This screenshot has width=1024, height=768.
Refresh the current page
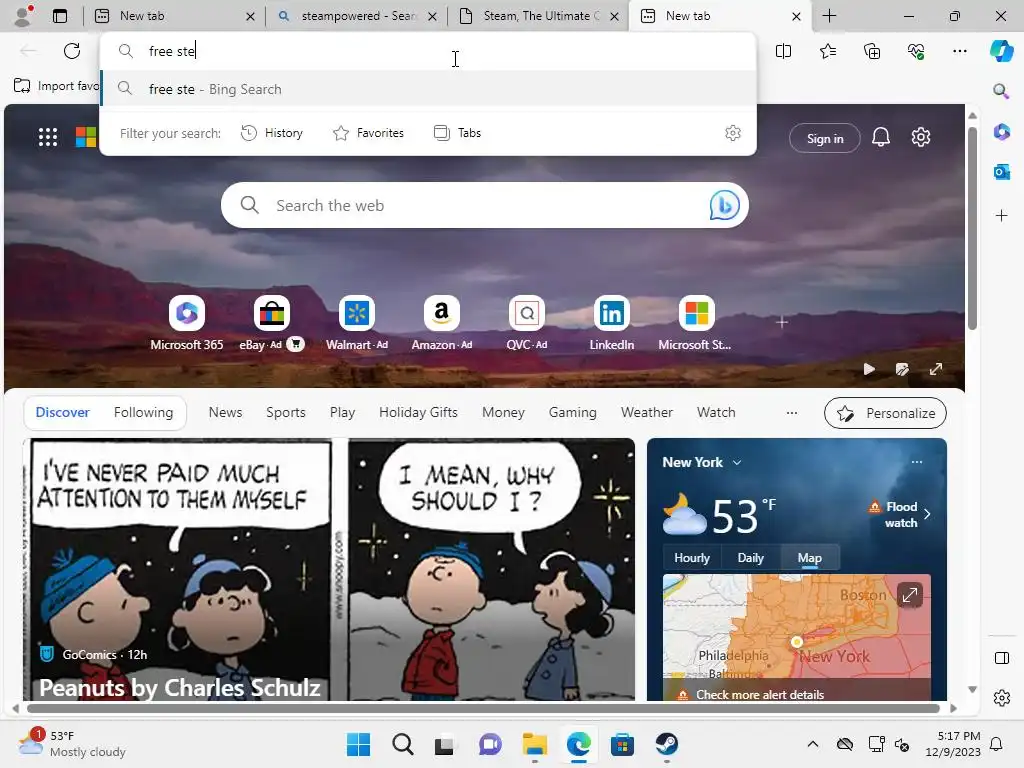[72, 51]
